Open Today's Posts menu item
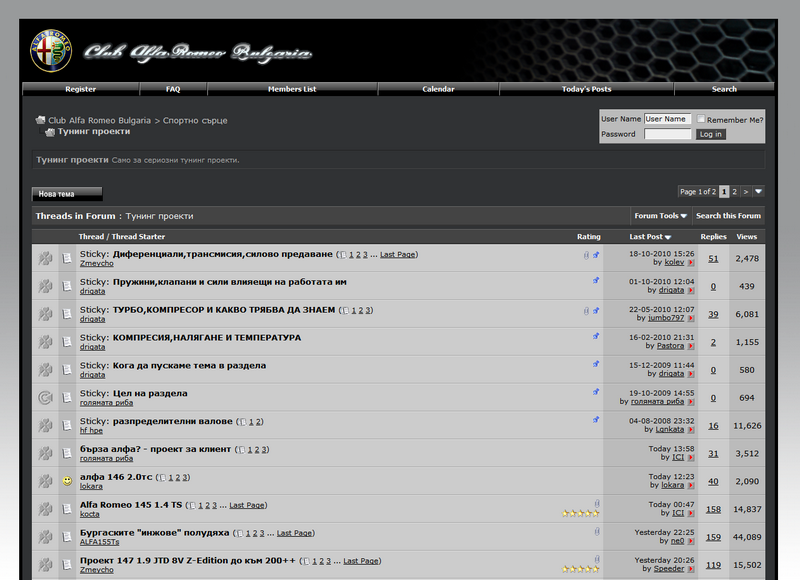 (x=586, y=89)
